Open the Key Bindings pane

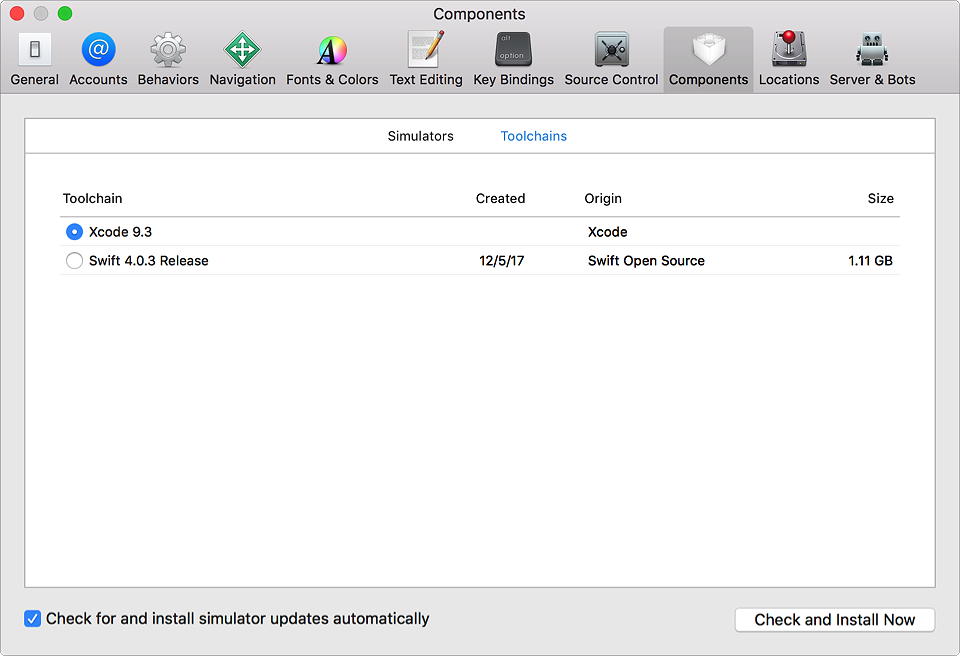[513, 59]
